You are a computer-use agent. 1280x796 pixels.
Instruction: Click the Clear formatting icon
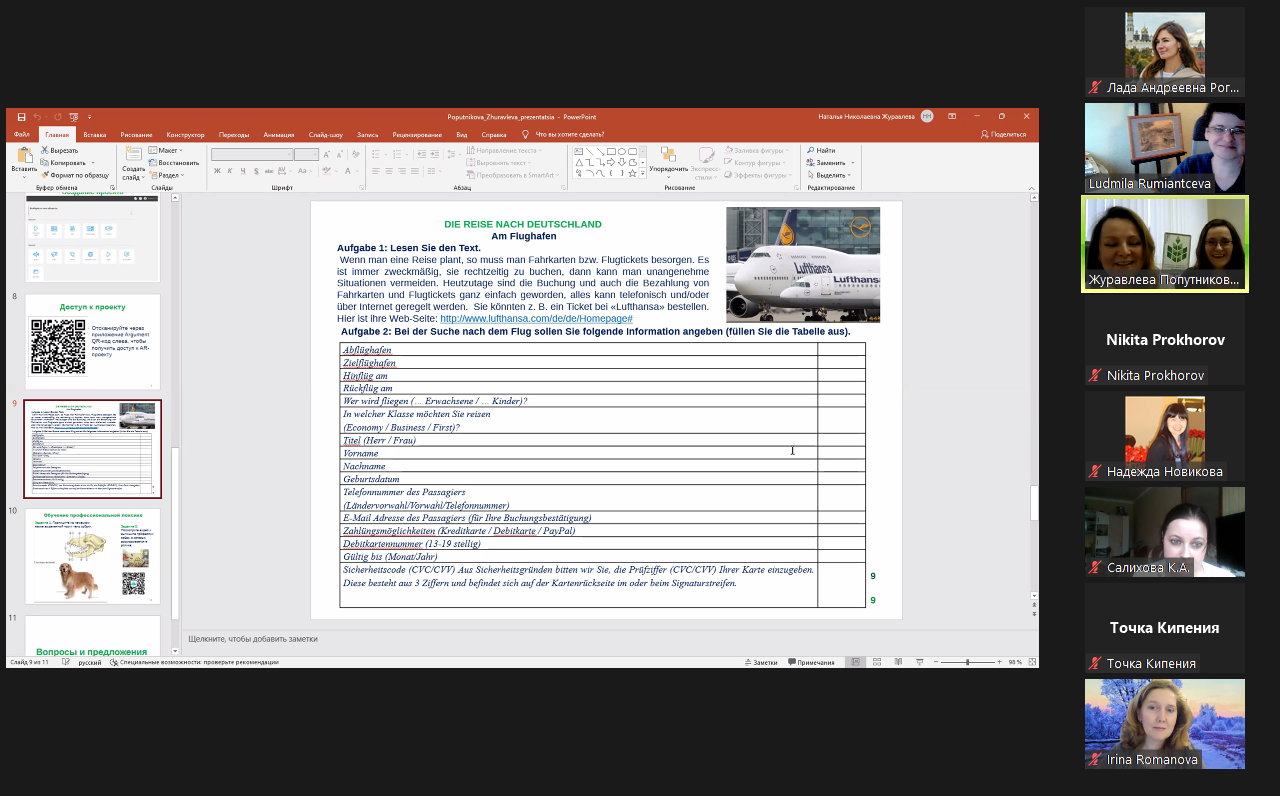(355, 154)
